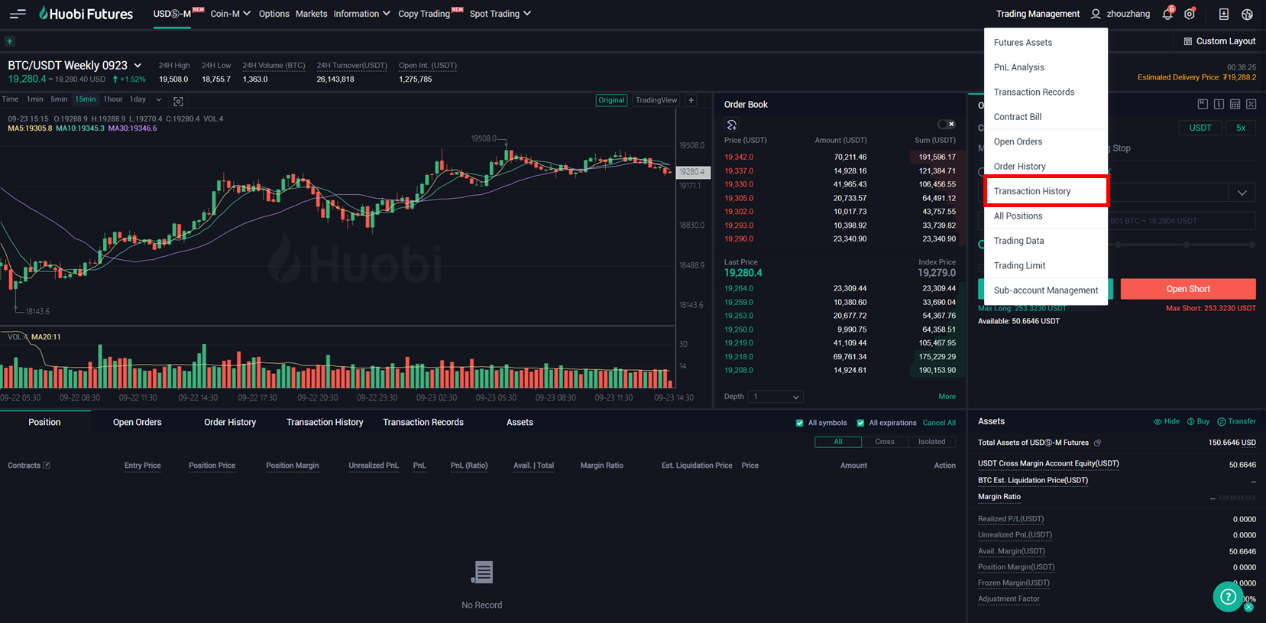The image size is (1266, 623).
Task: Open the language globe icon
Action: coord(1247,14)
